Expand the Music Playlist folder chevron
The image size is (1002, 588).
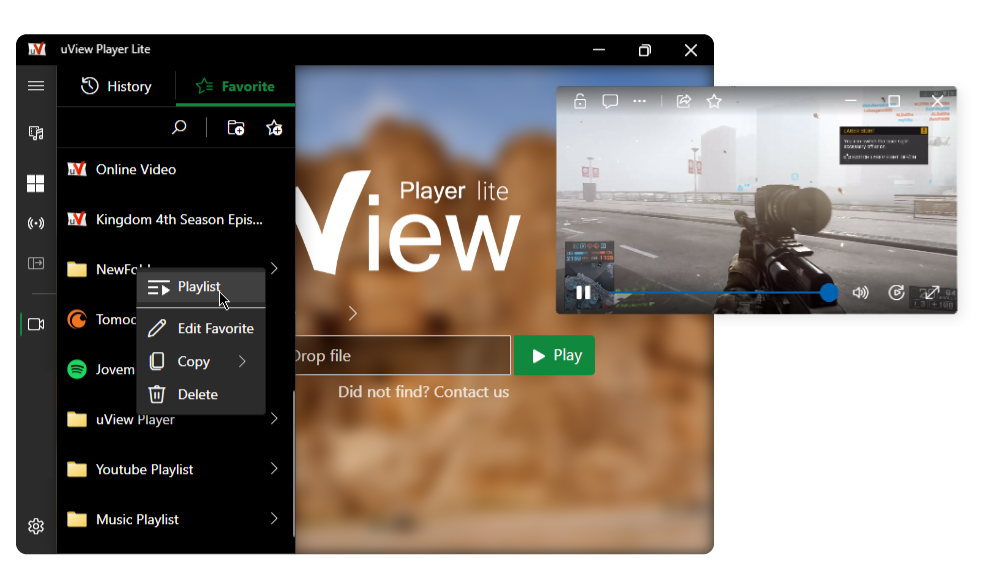pyautogui.click(x=274, y=518)
